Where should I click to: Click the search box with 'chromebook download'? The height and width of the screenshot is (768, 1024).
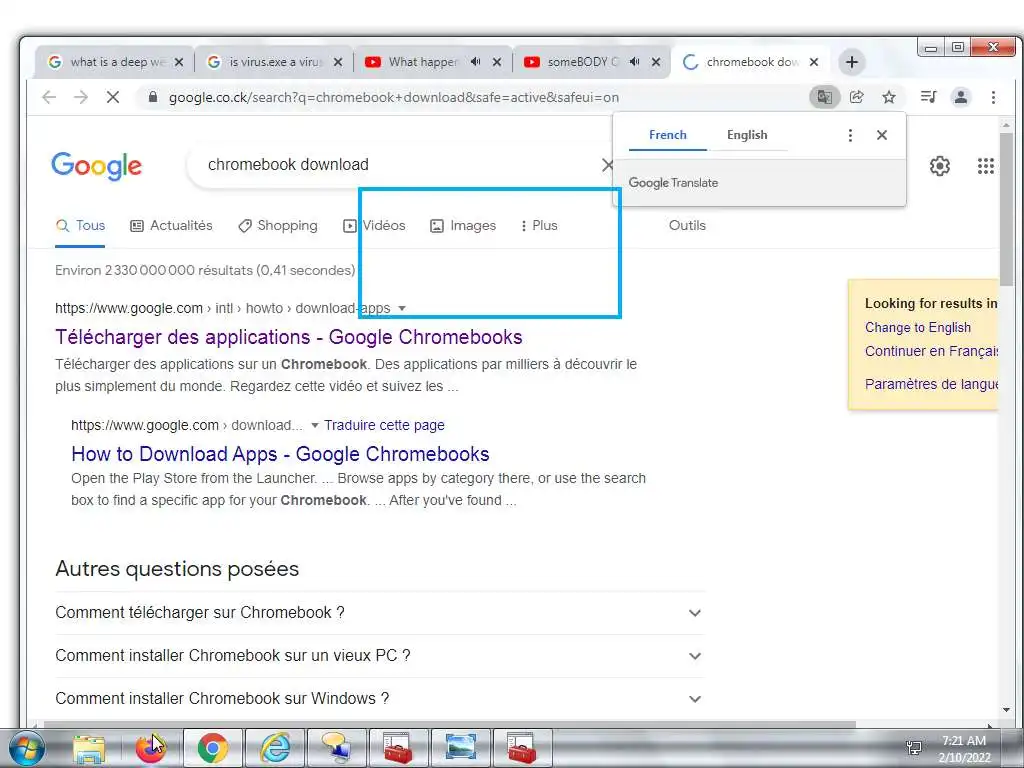coord(398,165)
